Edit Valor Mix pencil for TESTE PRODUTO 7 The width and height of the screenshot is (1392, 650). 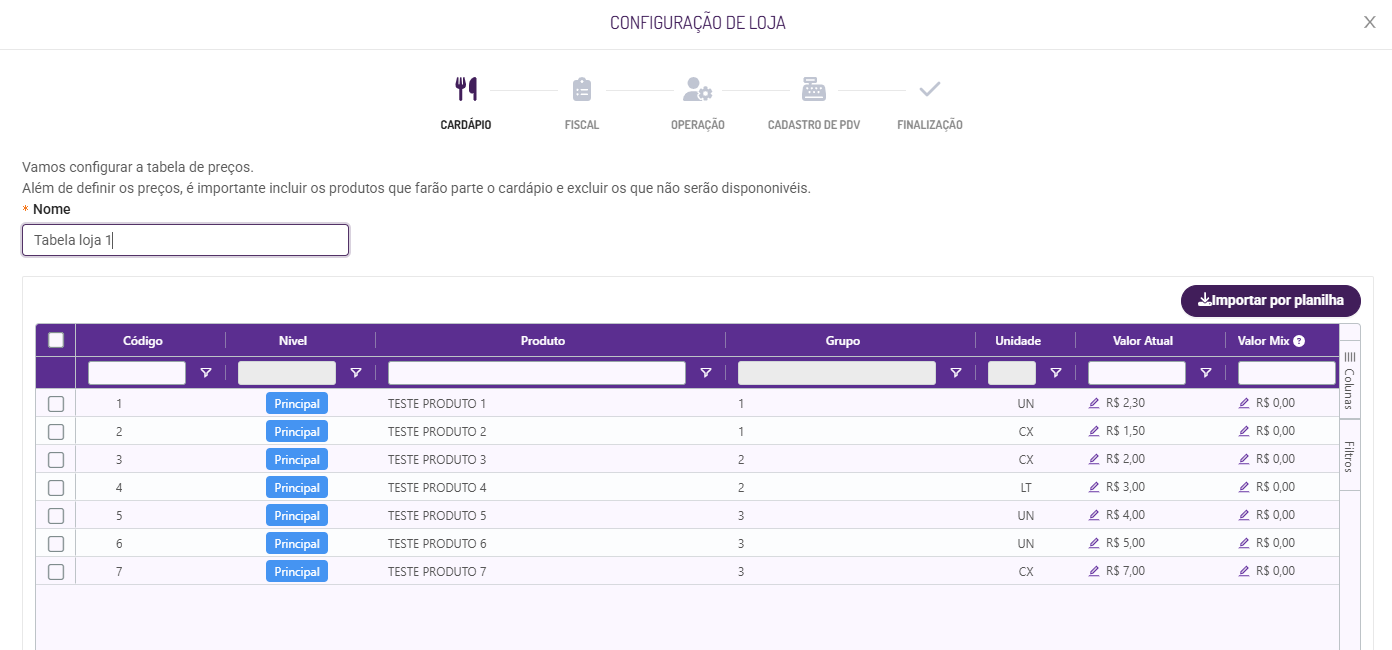click(x=1244, y=571)
